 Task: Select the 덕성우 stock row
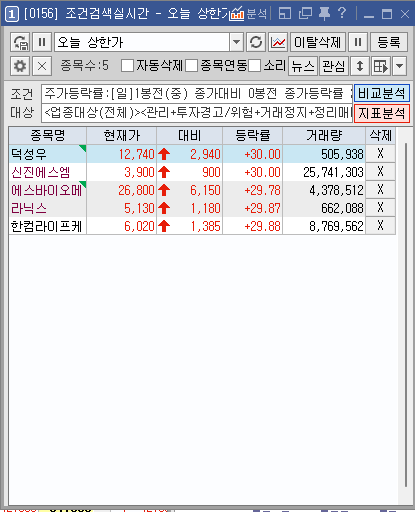(202, 154)
